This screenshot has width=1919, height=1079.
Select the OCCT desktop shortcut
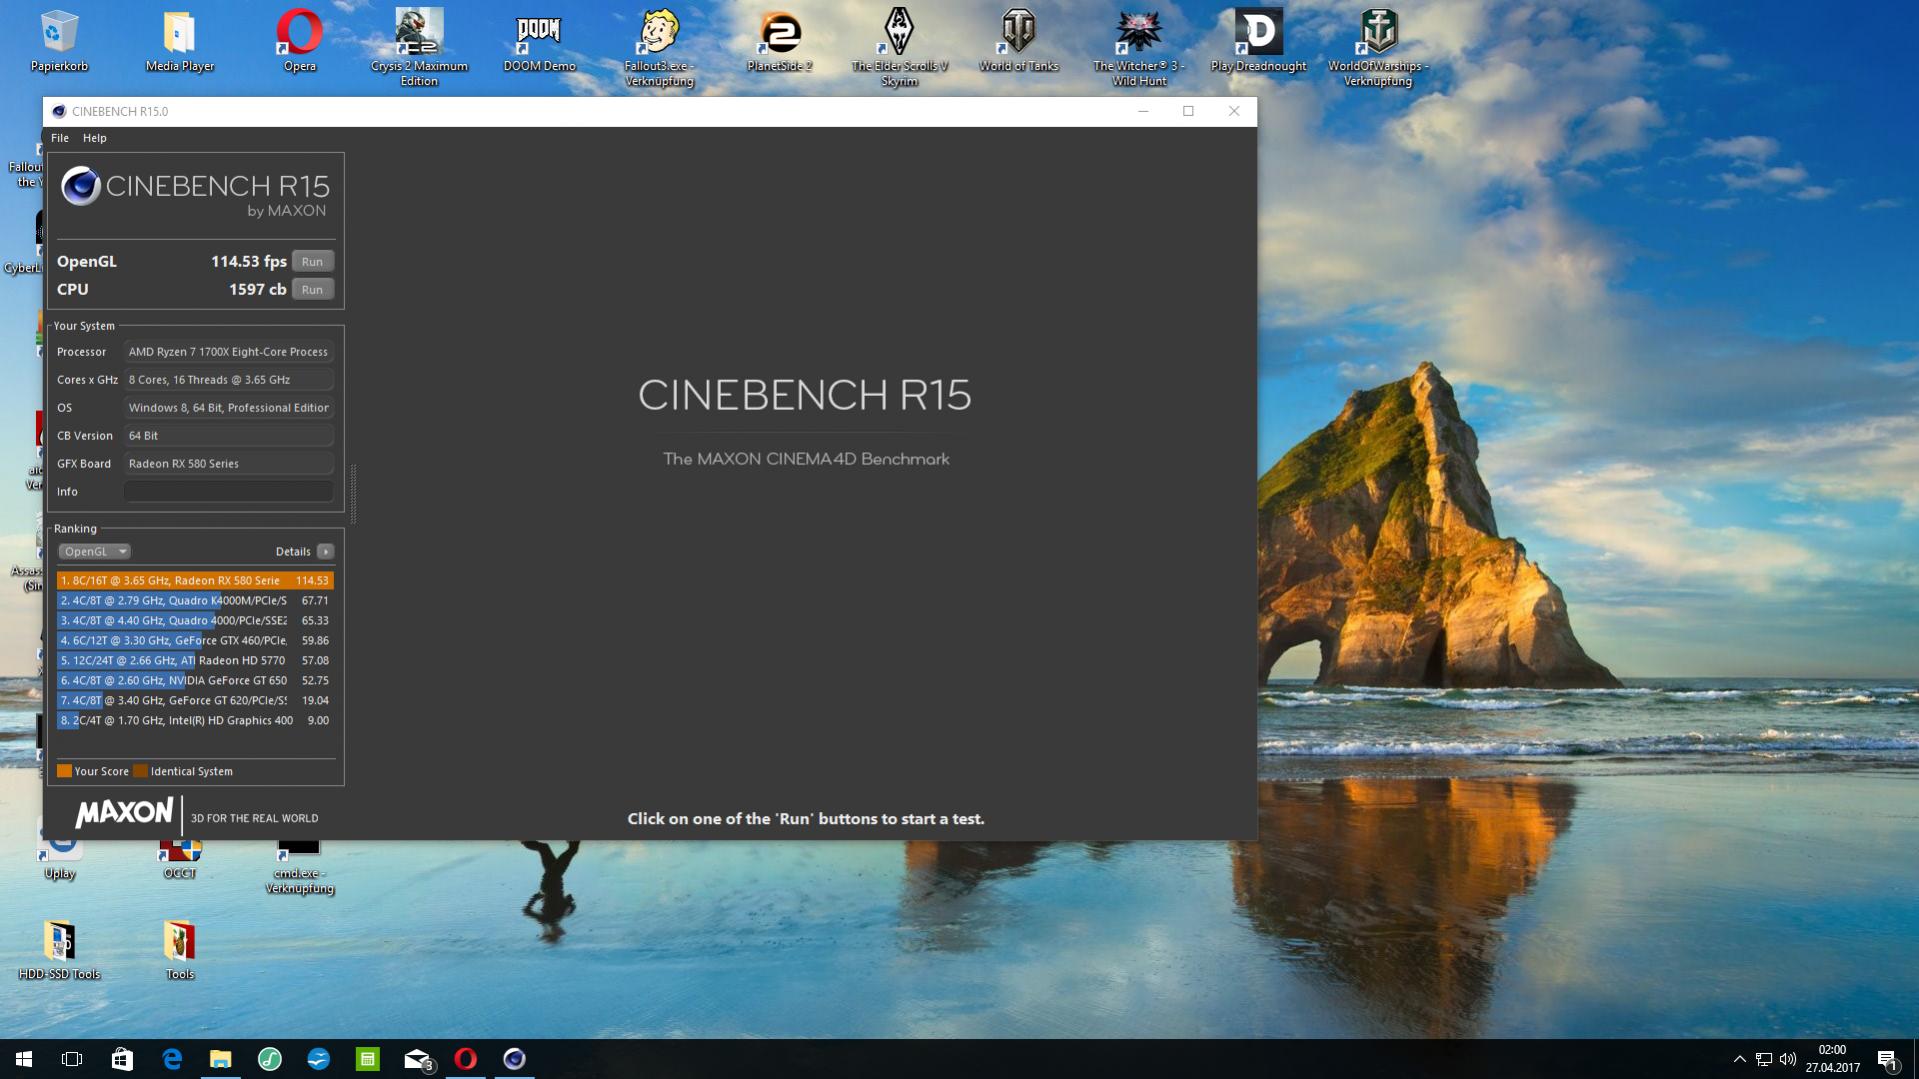coord(180,860)
